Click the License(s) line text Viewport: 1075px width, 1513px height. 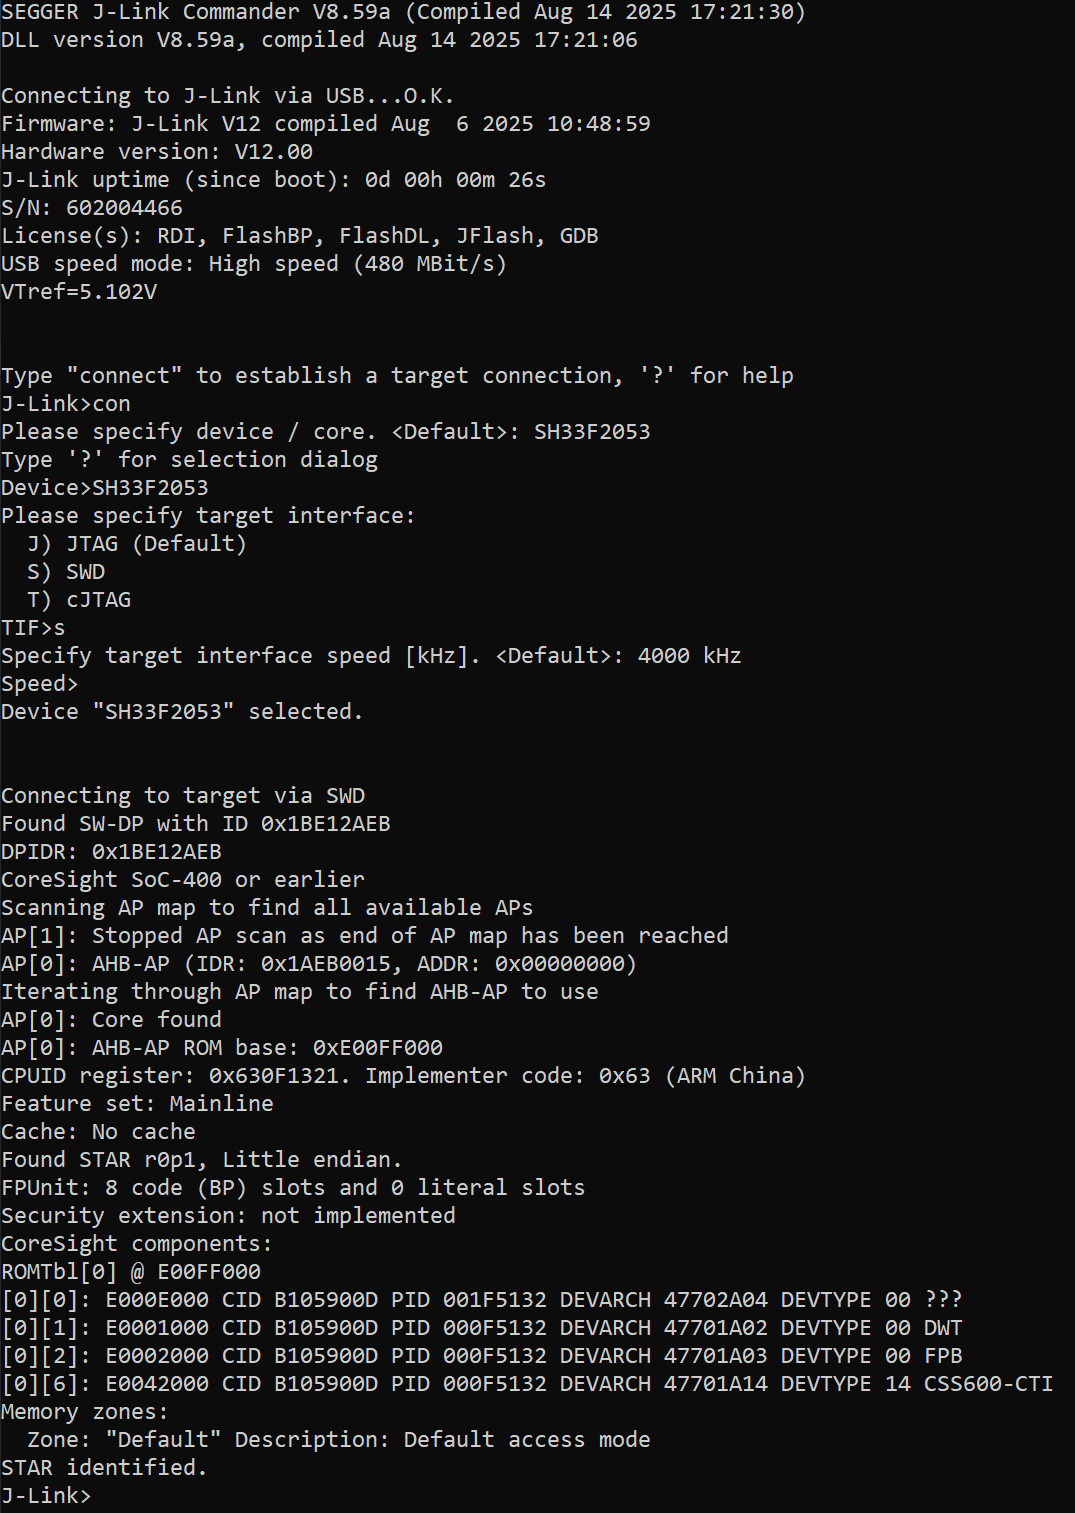300,235
